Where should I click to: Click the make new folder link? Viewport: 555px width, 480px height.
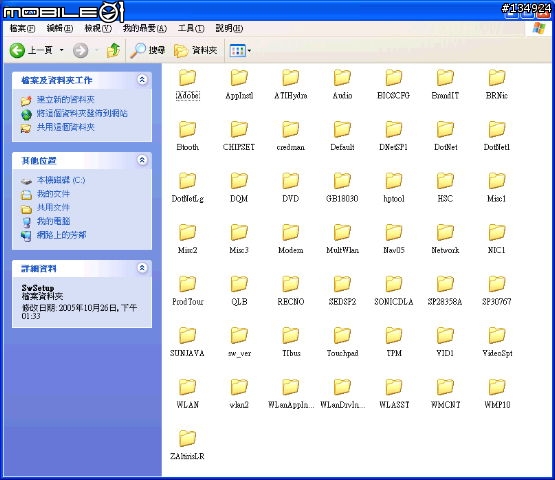point(65,99)
